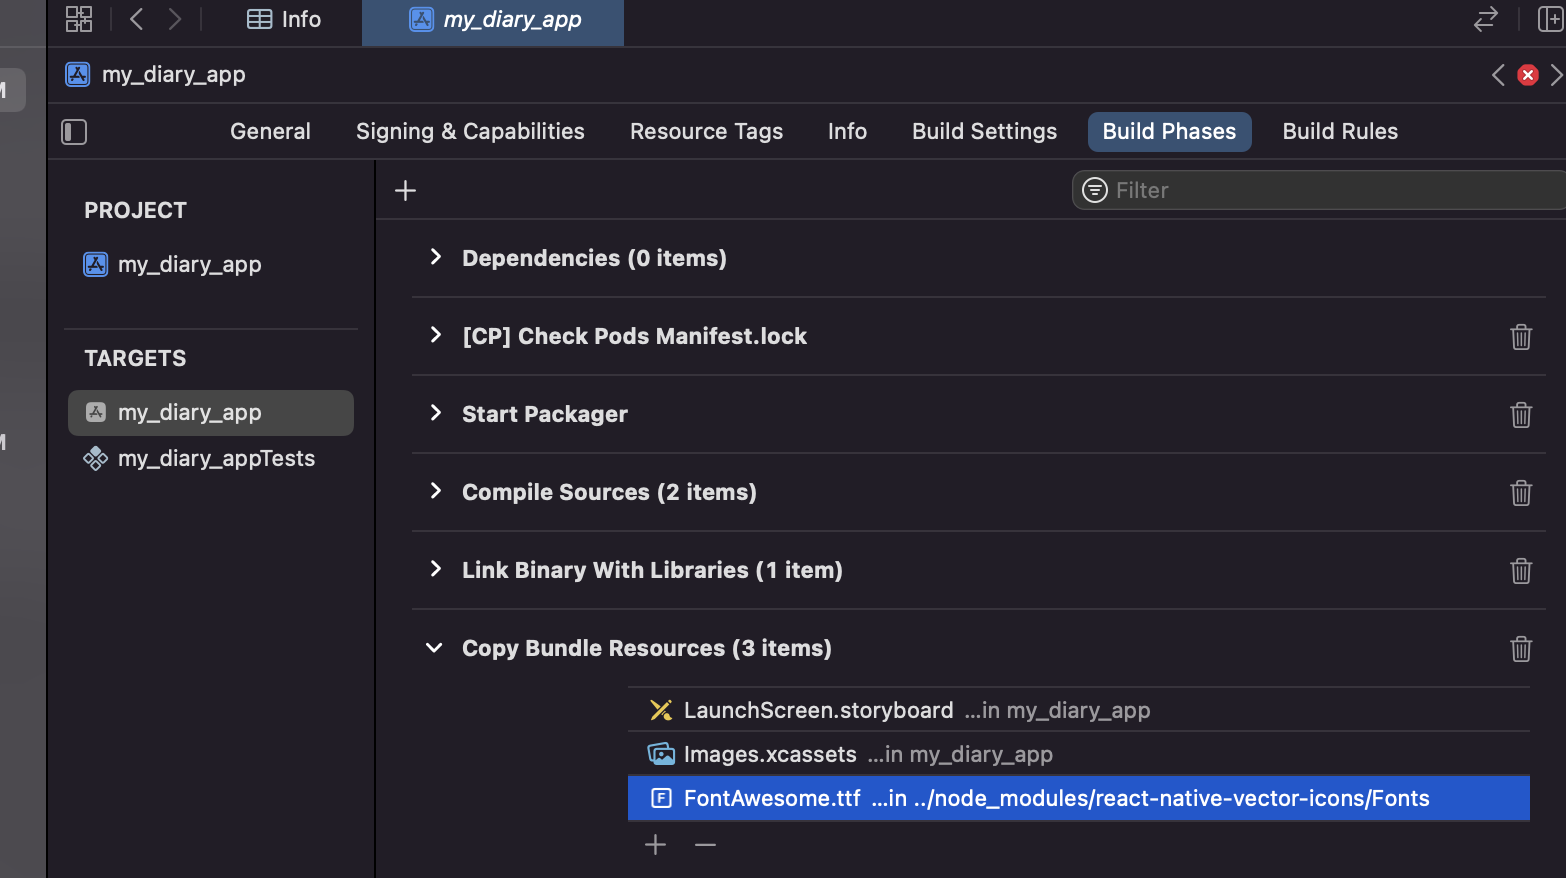Click the Dependencies (0 items) heading
The height and width of the screenshot is (878, 1566).
(x=594, y=258)
